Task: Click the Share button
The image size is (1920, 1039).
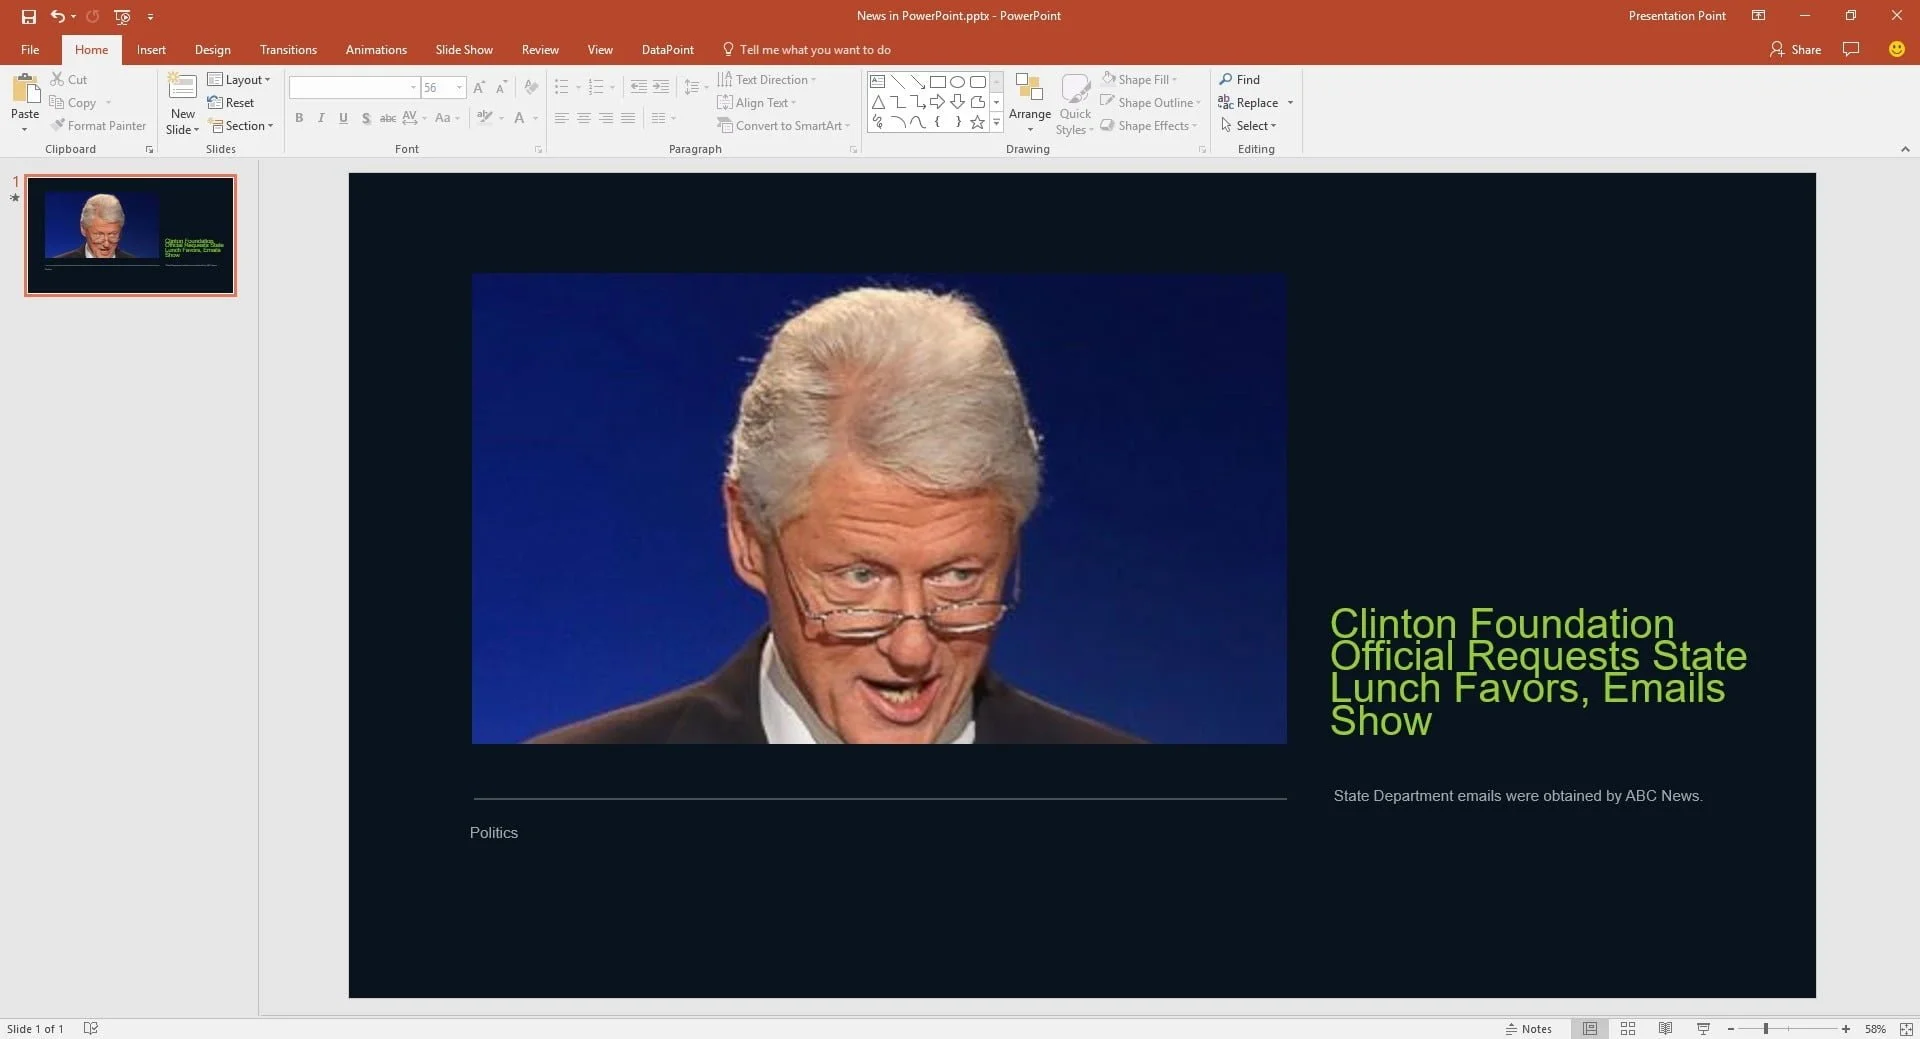Action: click(1795, 49)
